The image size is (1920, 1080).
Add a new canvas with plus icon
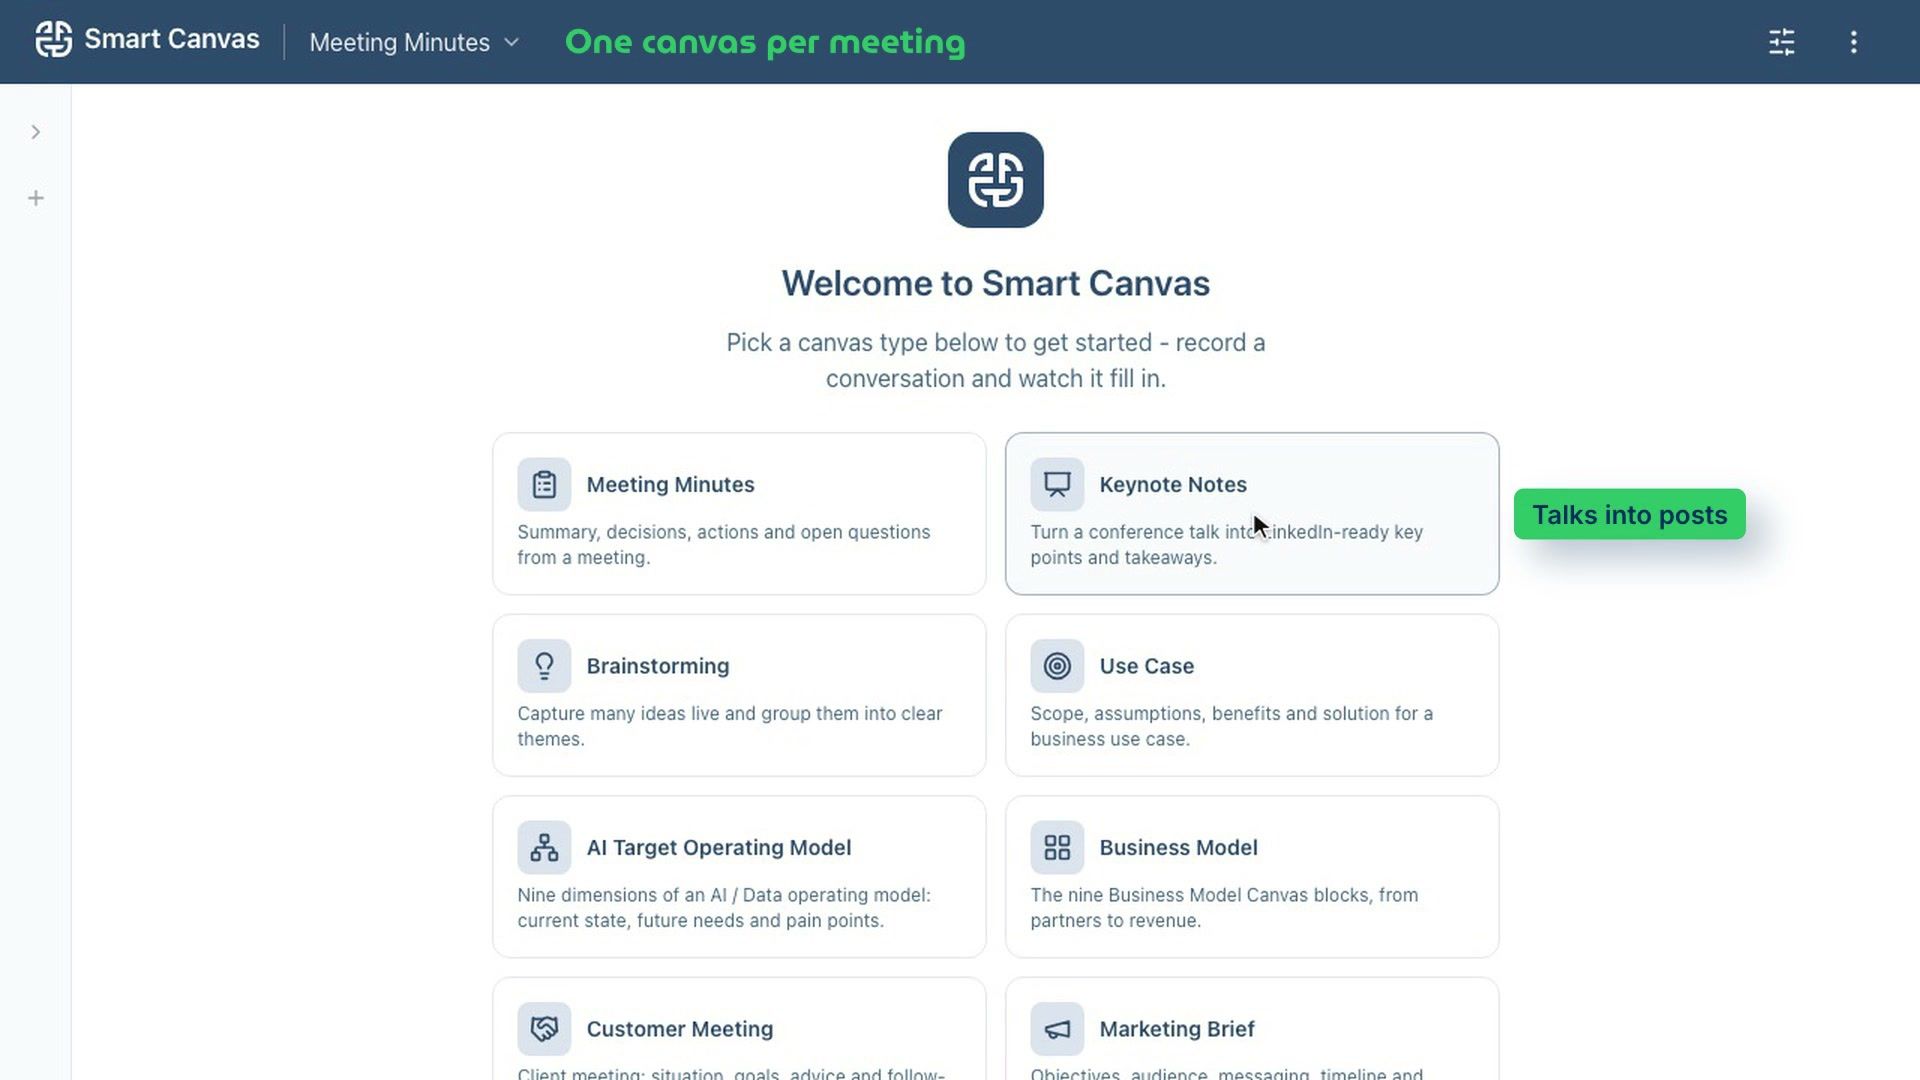(36, 198)
